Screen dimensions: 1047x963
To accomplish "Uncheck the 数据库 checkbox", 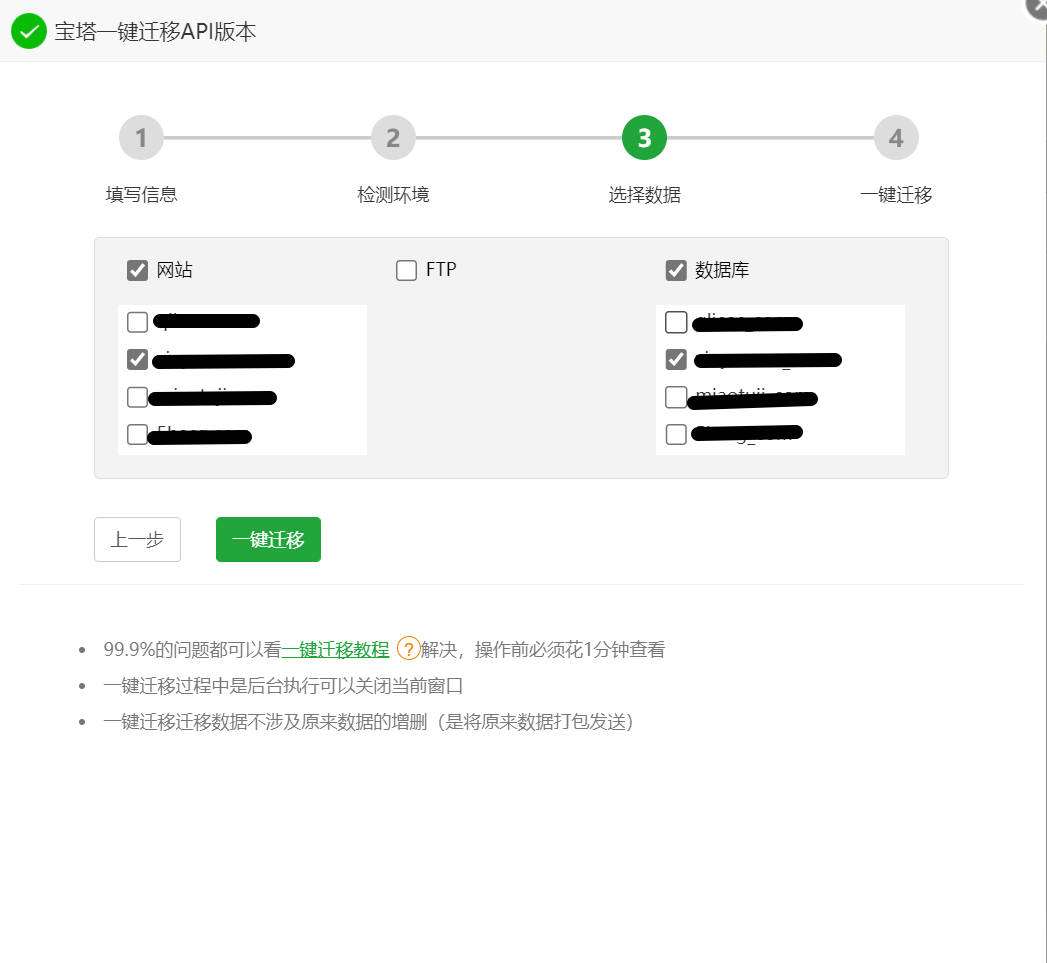I will pyautogui.click(x=675, y=269).
